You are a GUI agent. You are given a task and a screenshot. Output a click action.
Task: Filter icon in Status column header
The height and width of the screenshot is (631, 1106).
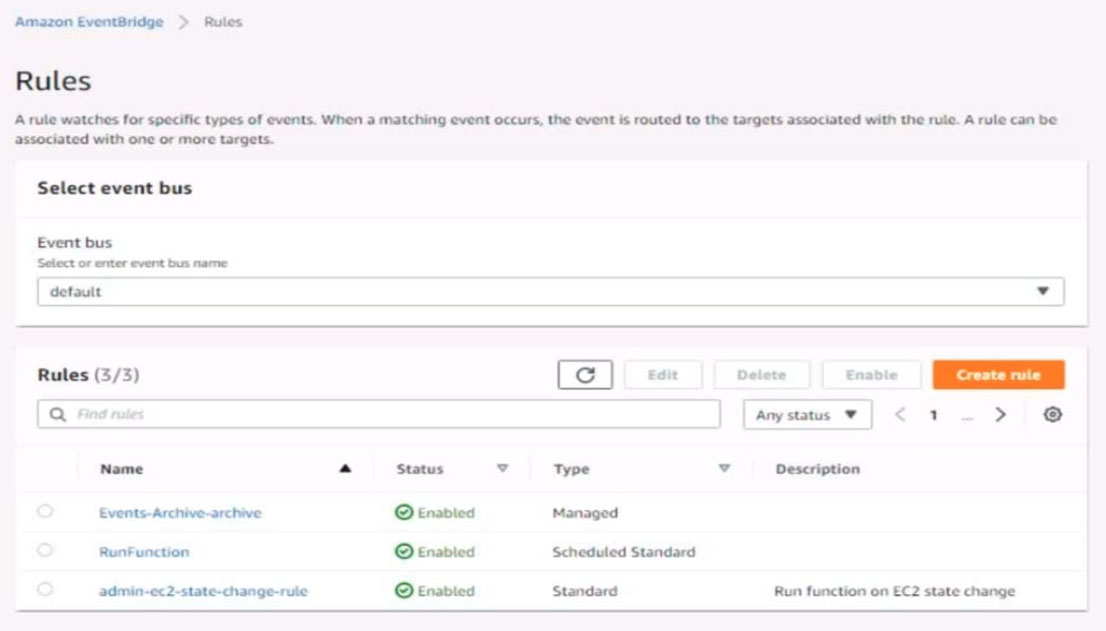(x=502, y=468)
